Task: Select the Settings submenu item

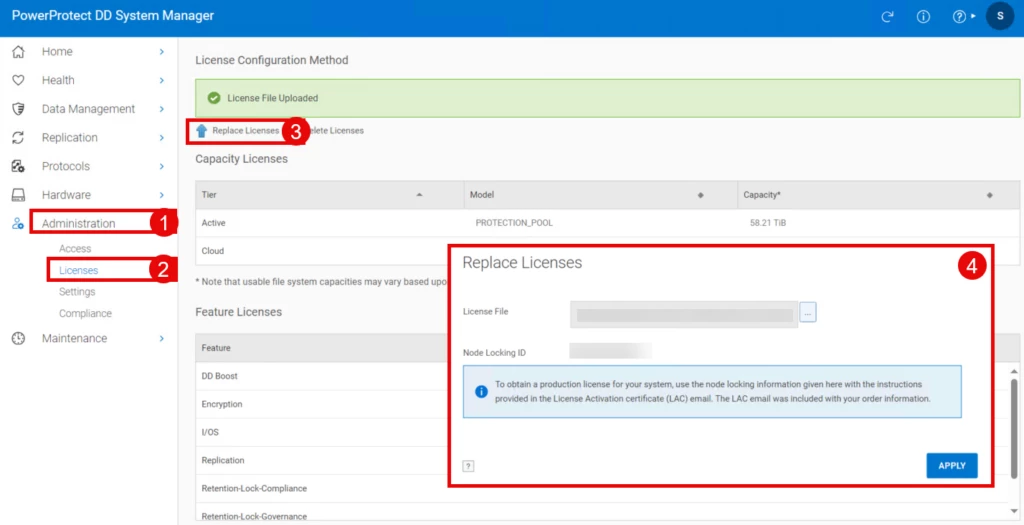Action: click(77, 291)
